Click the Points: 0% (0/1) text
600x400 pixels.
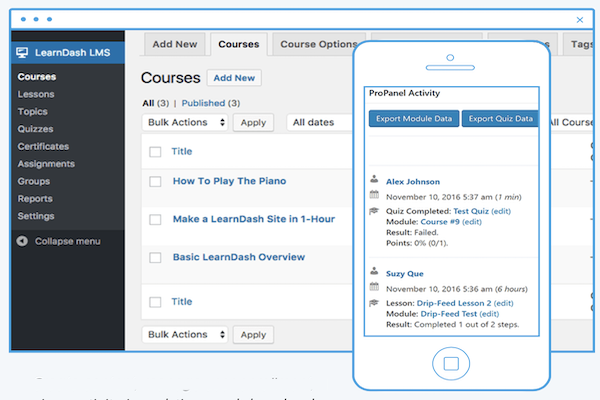coord(417,243)
